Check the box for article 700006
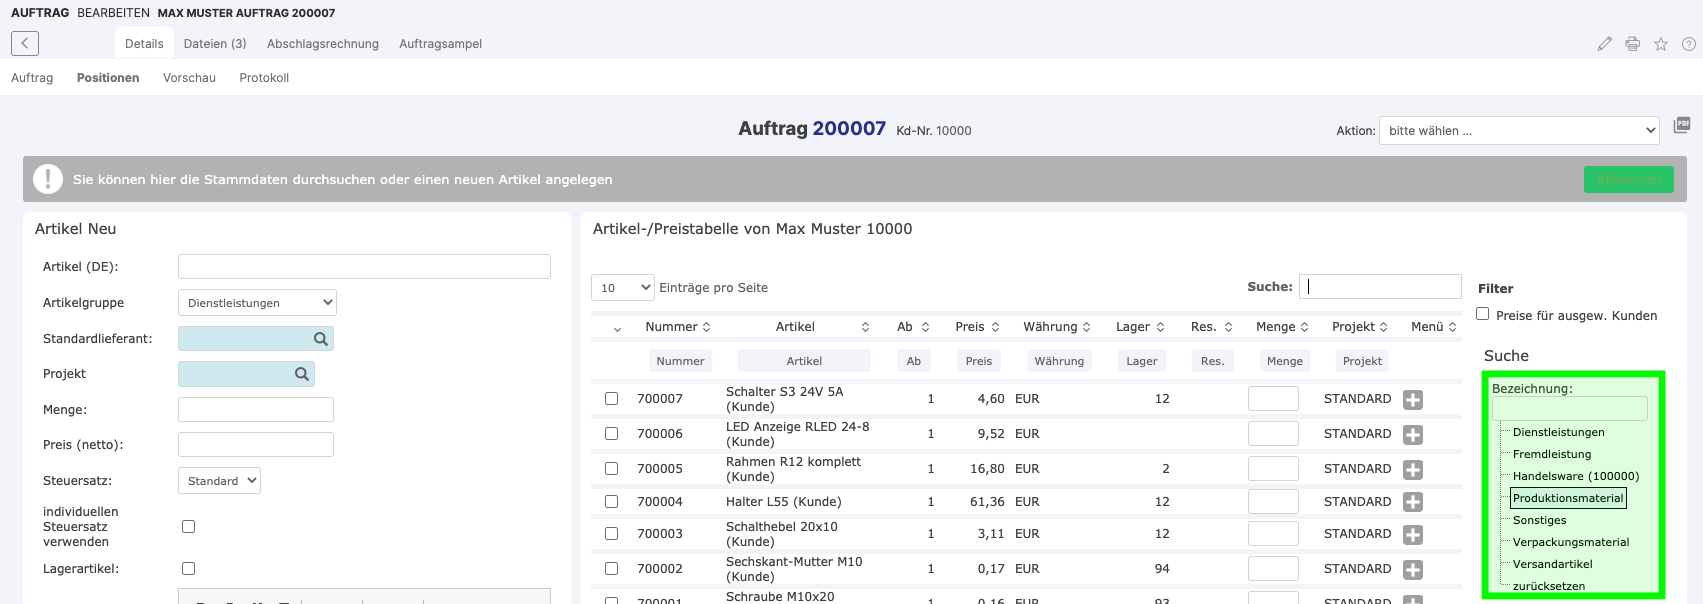Screen dimensions: 1703x604 611,434
